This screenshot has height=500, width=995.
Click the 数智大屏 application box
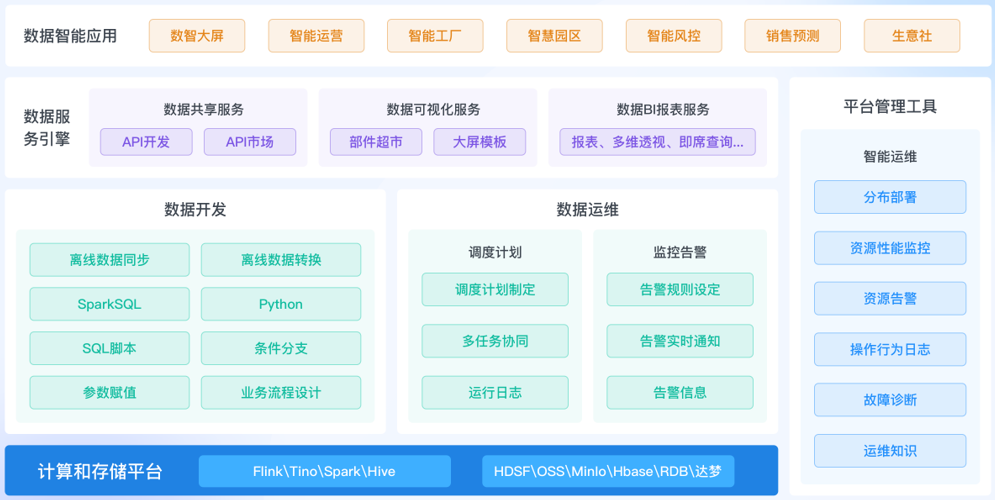point(197,36)
